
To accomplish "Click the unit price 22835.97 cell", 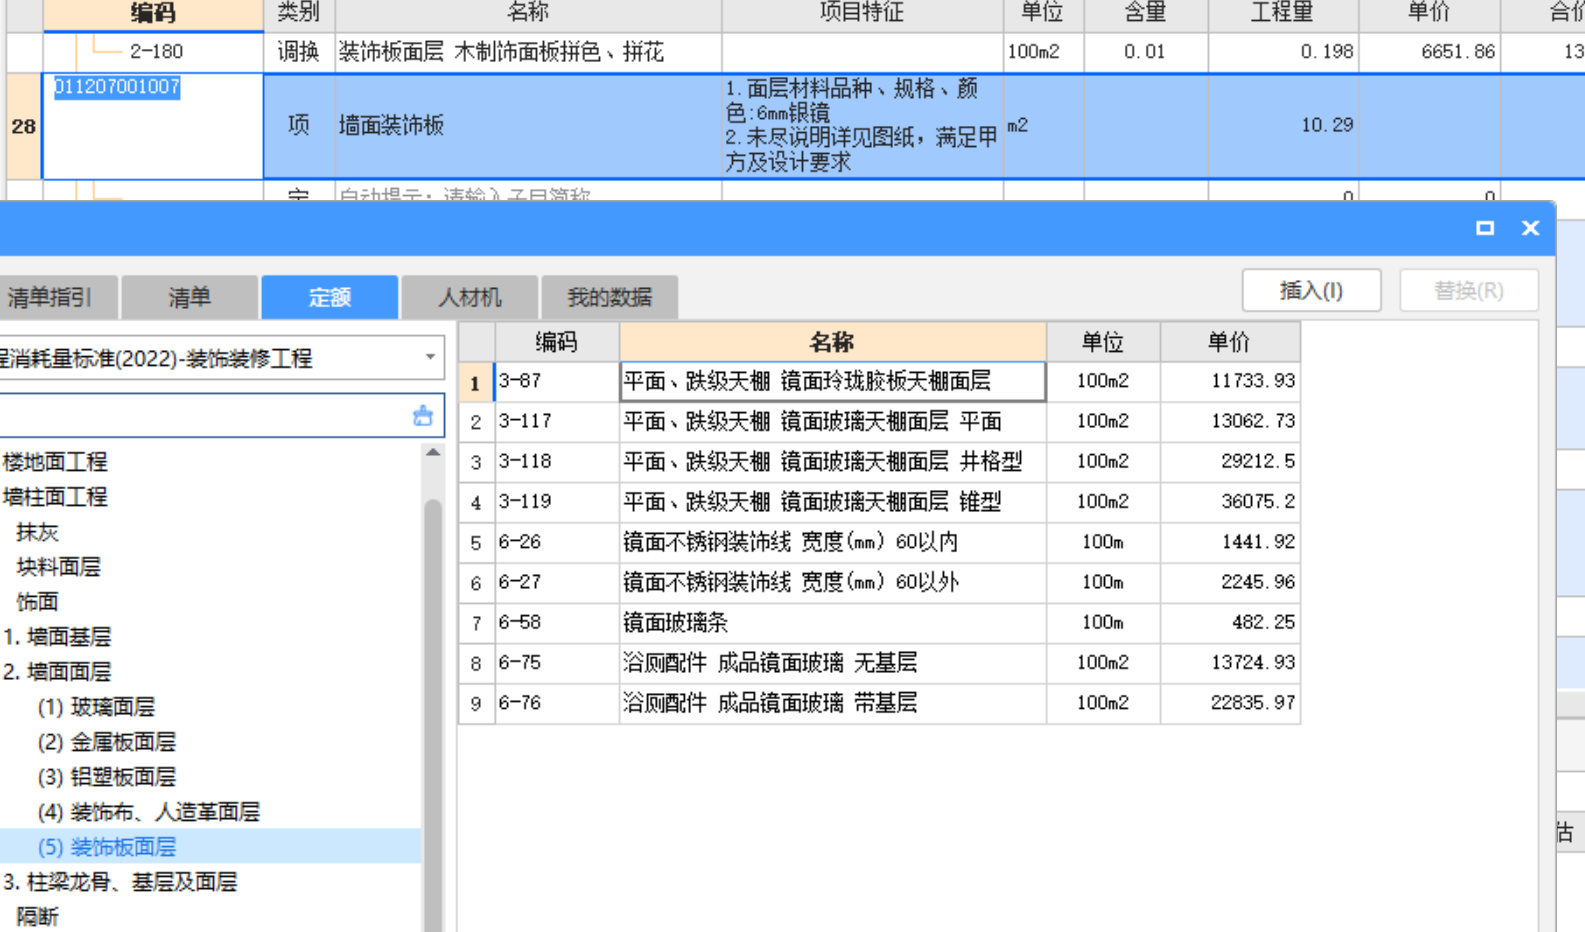I will pyautogui.click(x=1231, y=703).
